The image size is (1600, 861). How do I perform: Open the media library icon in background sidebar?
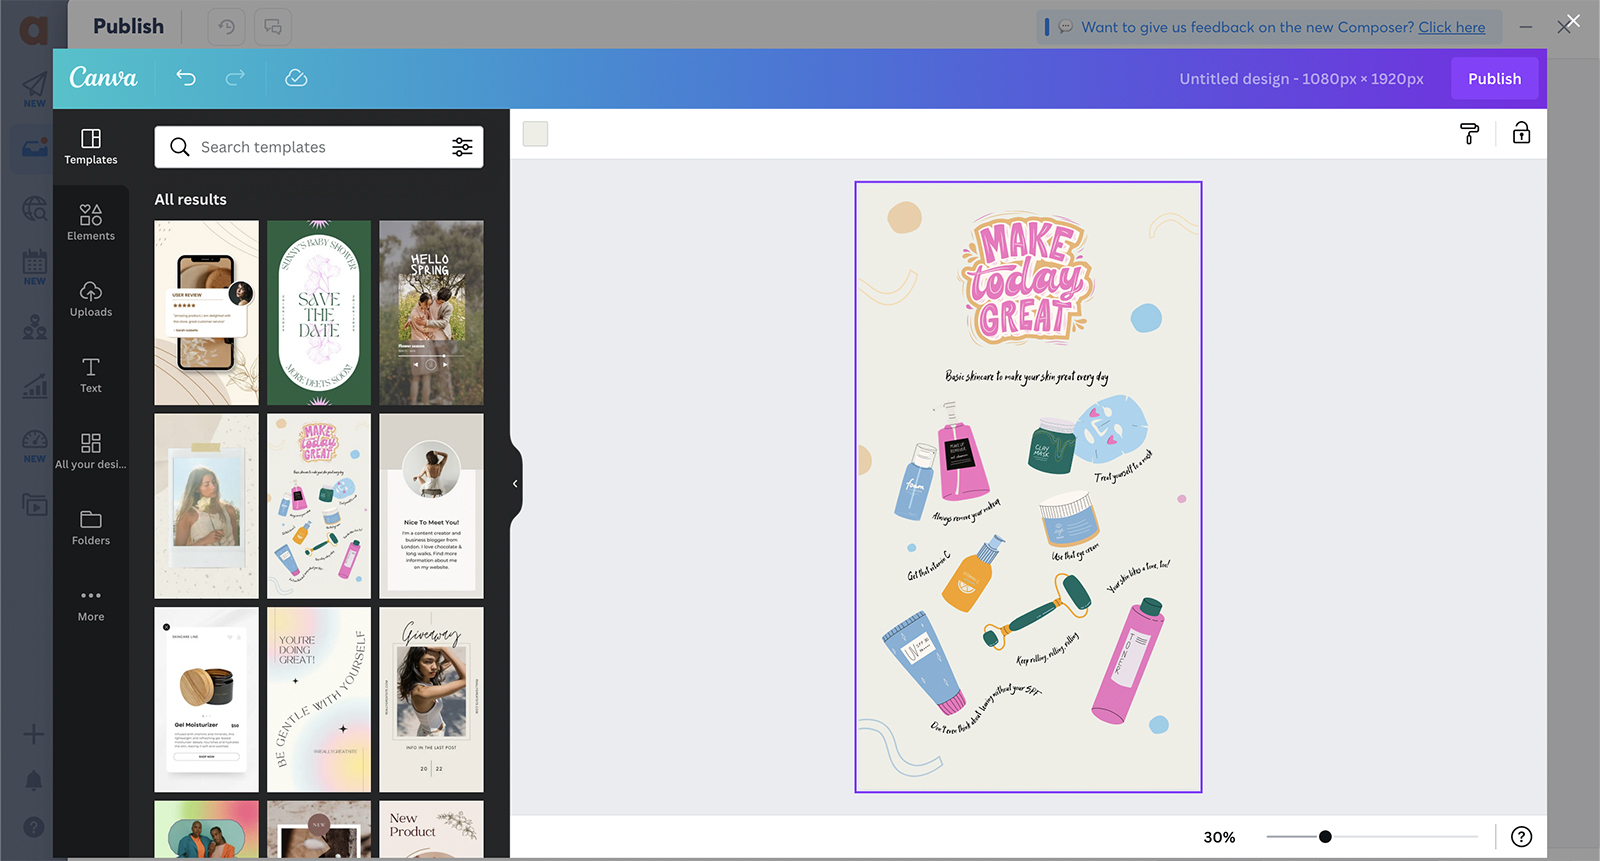[34, 505]
